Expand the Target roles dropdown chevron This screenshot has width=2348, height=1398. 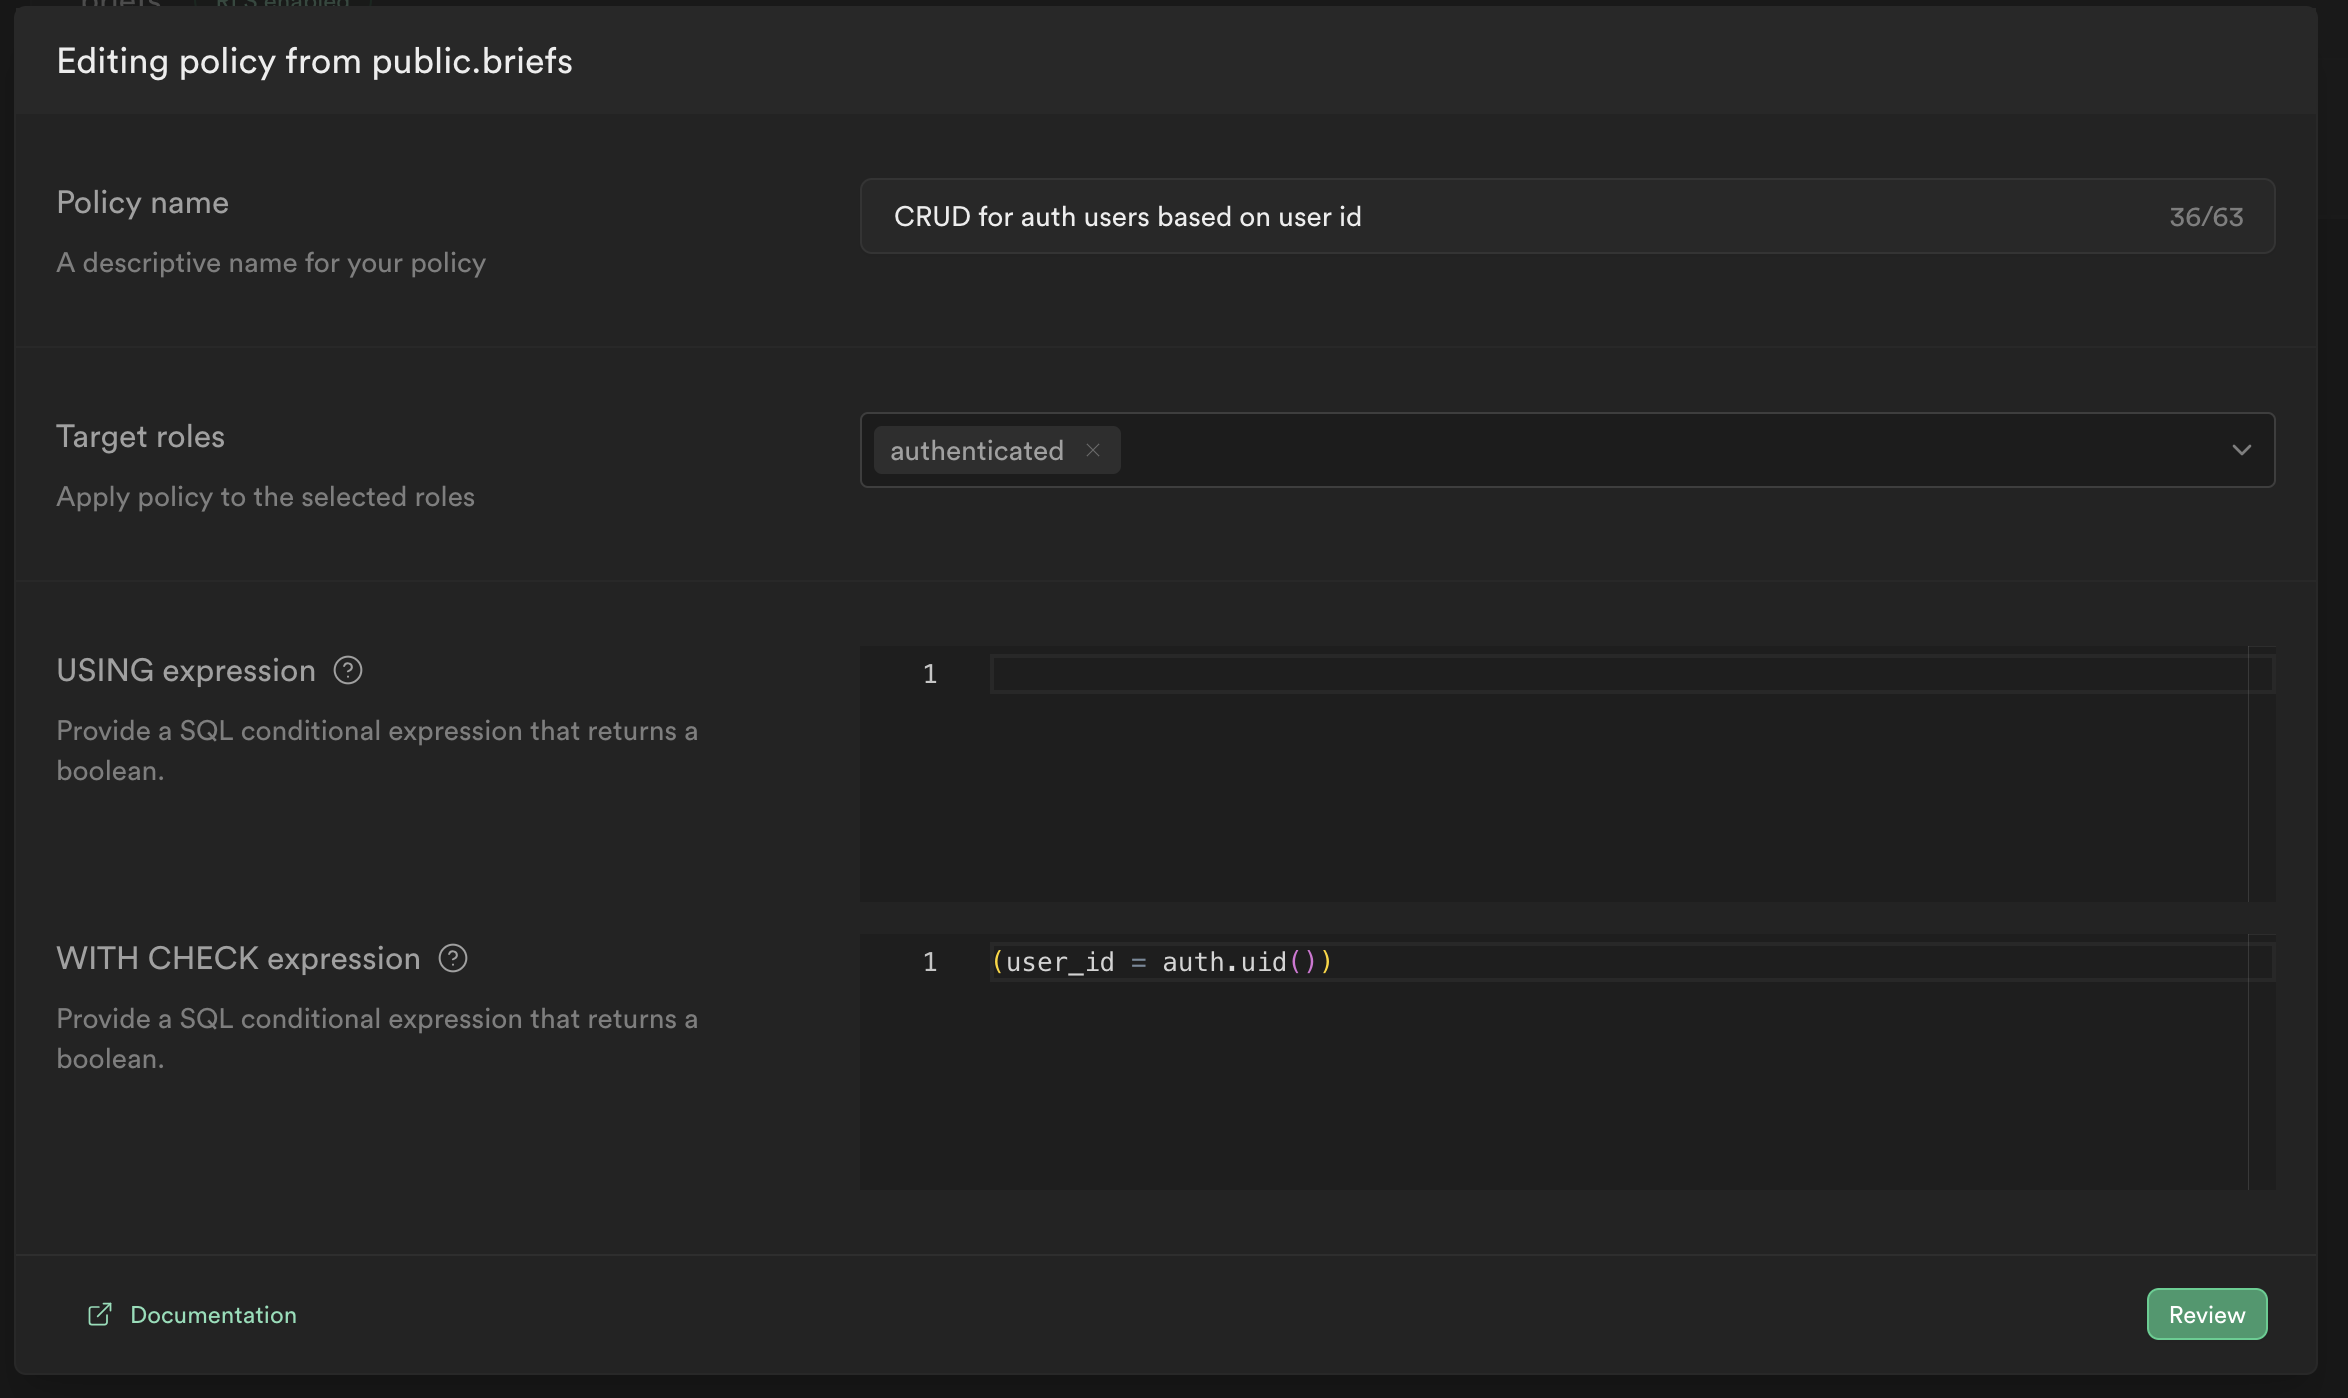[2241, 450]
